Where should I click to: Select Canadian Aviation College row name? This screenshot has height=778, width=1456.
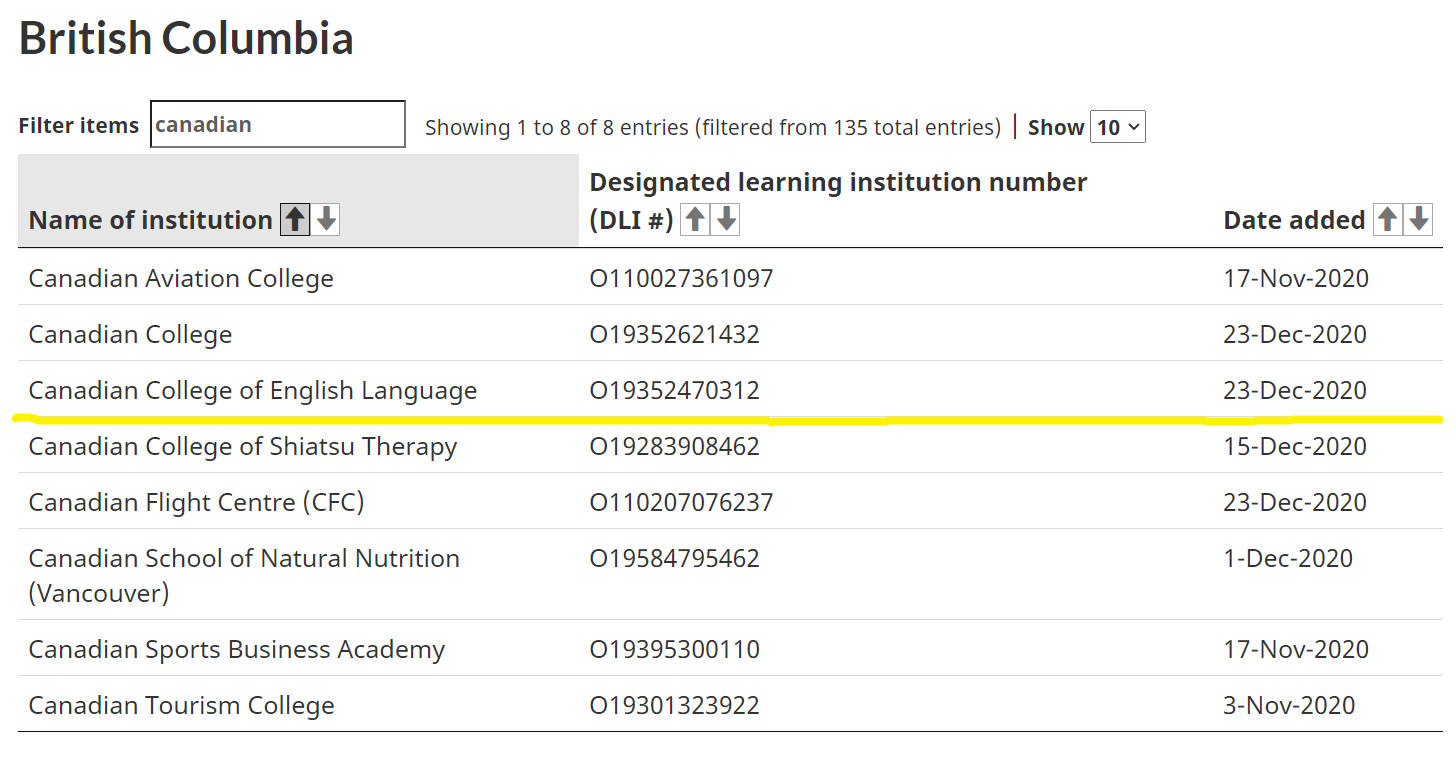pyautogui.click(x=181, y=278)
